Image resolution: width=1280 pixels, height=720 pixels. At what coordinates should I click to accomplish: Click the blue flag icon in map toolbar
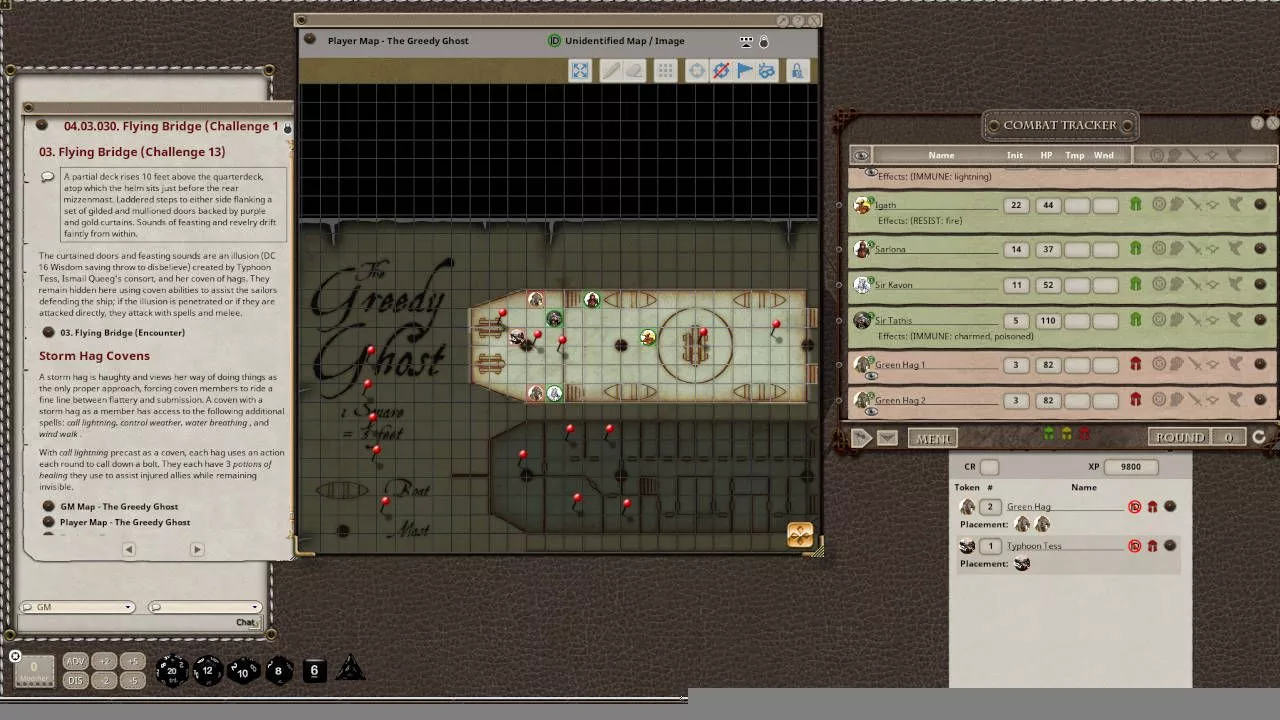coord(744,70)
